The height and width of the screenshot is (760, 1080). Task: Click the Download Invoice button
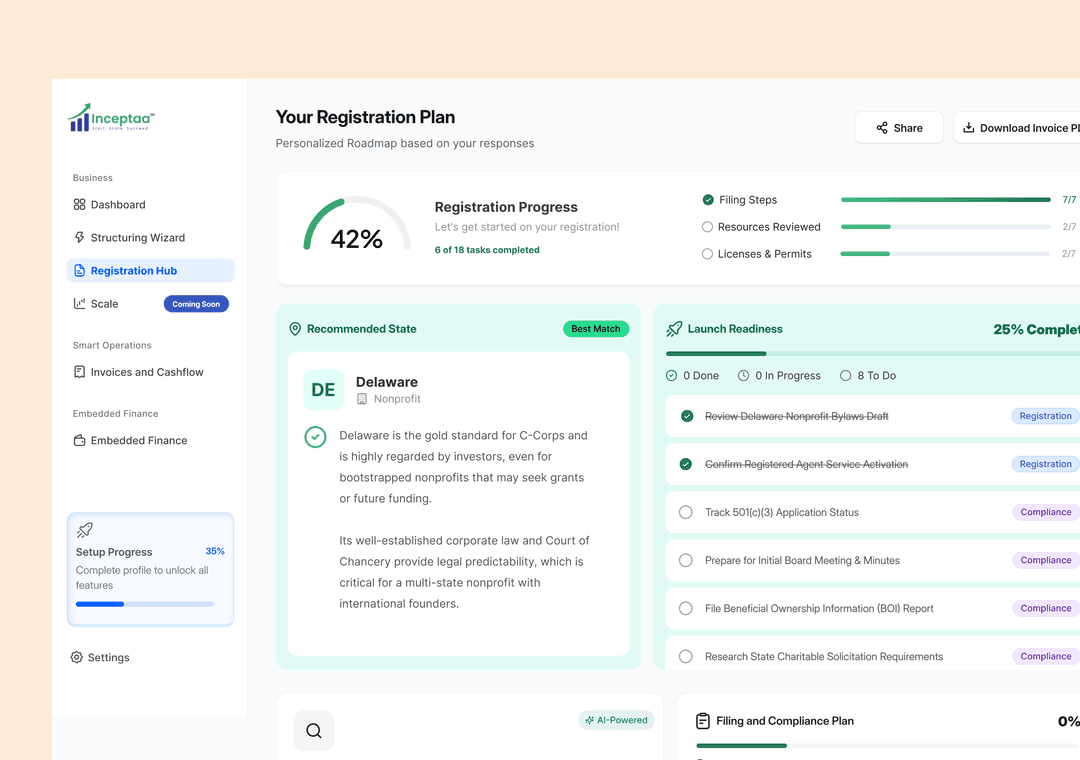tap(1017, 128)
